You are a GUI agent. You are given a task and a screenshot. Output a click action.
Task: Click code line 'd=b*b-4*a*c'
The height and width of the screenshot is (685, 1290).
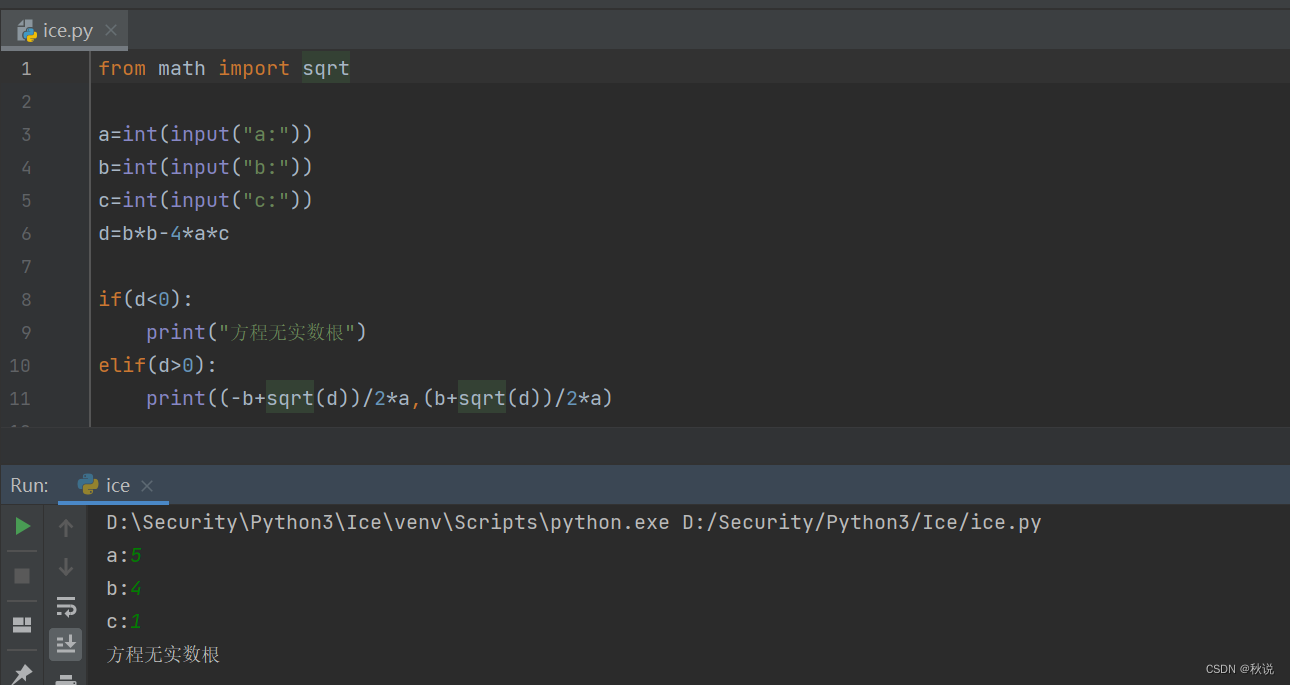point(164,233)
